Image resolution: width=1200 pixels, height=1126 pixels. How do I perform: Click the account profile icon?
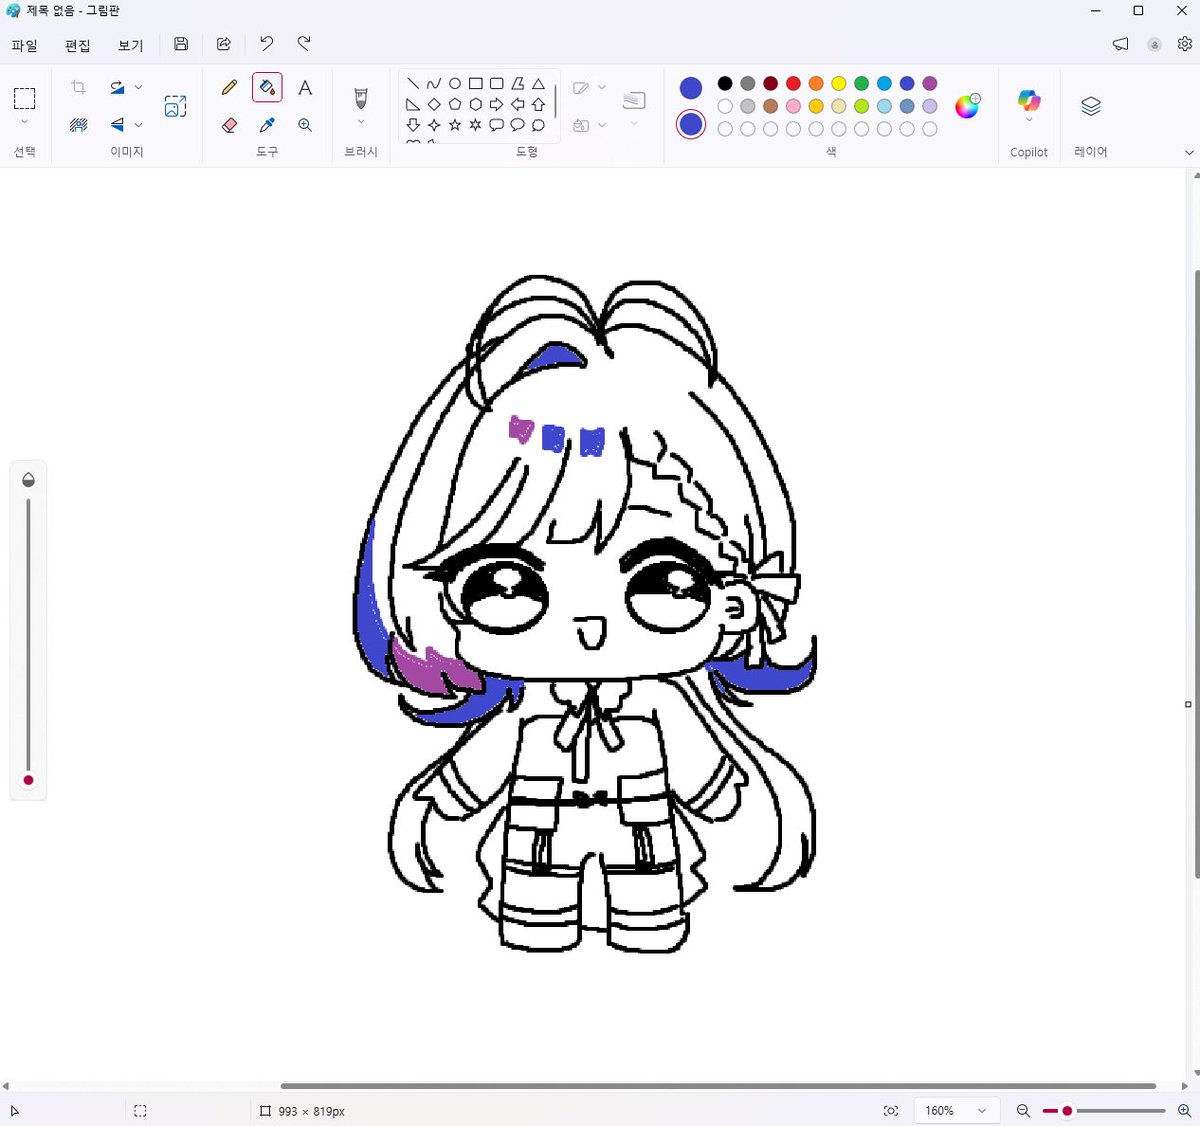pos(1154,44)
